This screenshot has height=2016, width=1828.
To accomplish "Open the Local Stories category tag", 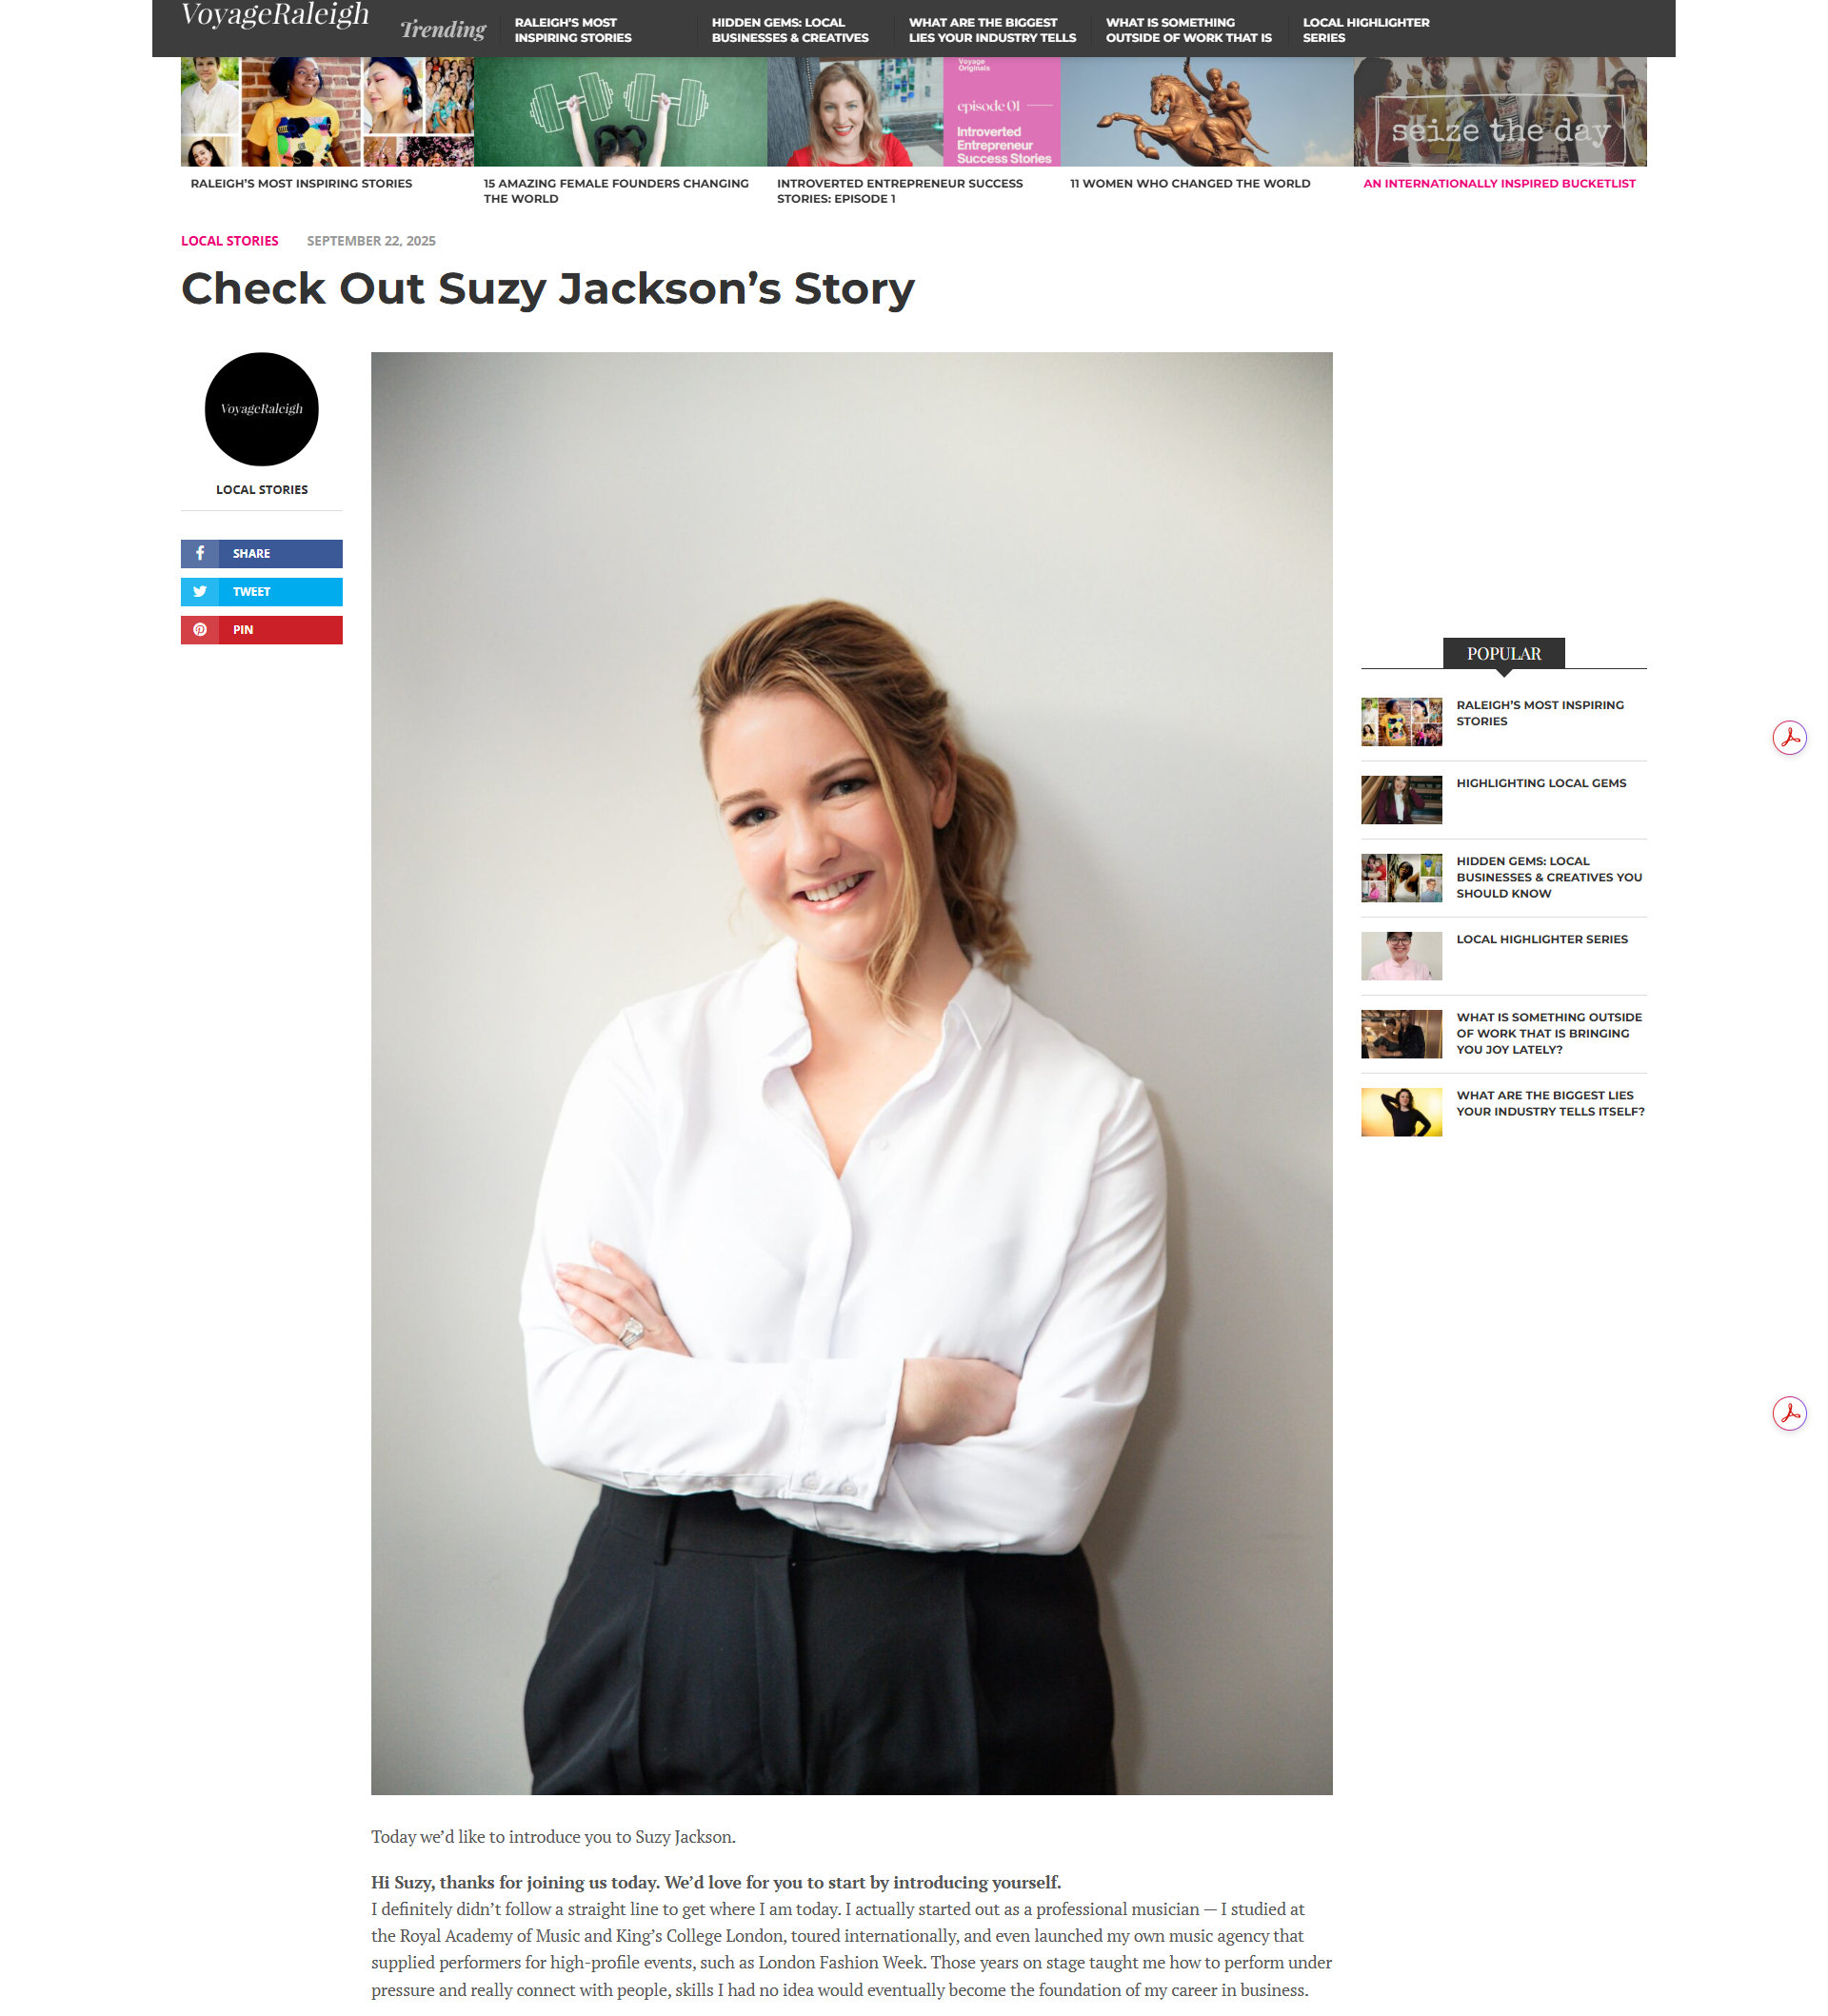I will [230, 241].
